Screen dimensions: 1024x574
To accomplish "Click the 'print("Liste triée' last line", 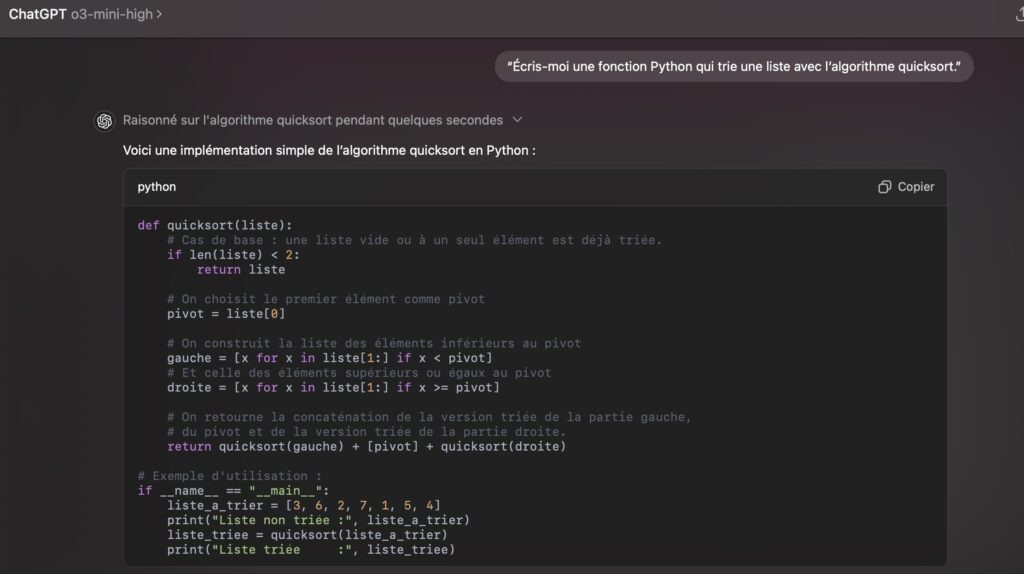I will 311,550.
